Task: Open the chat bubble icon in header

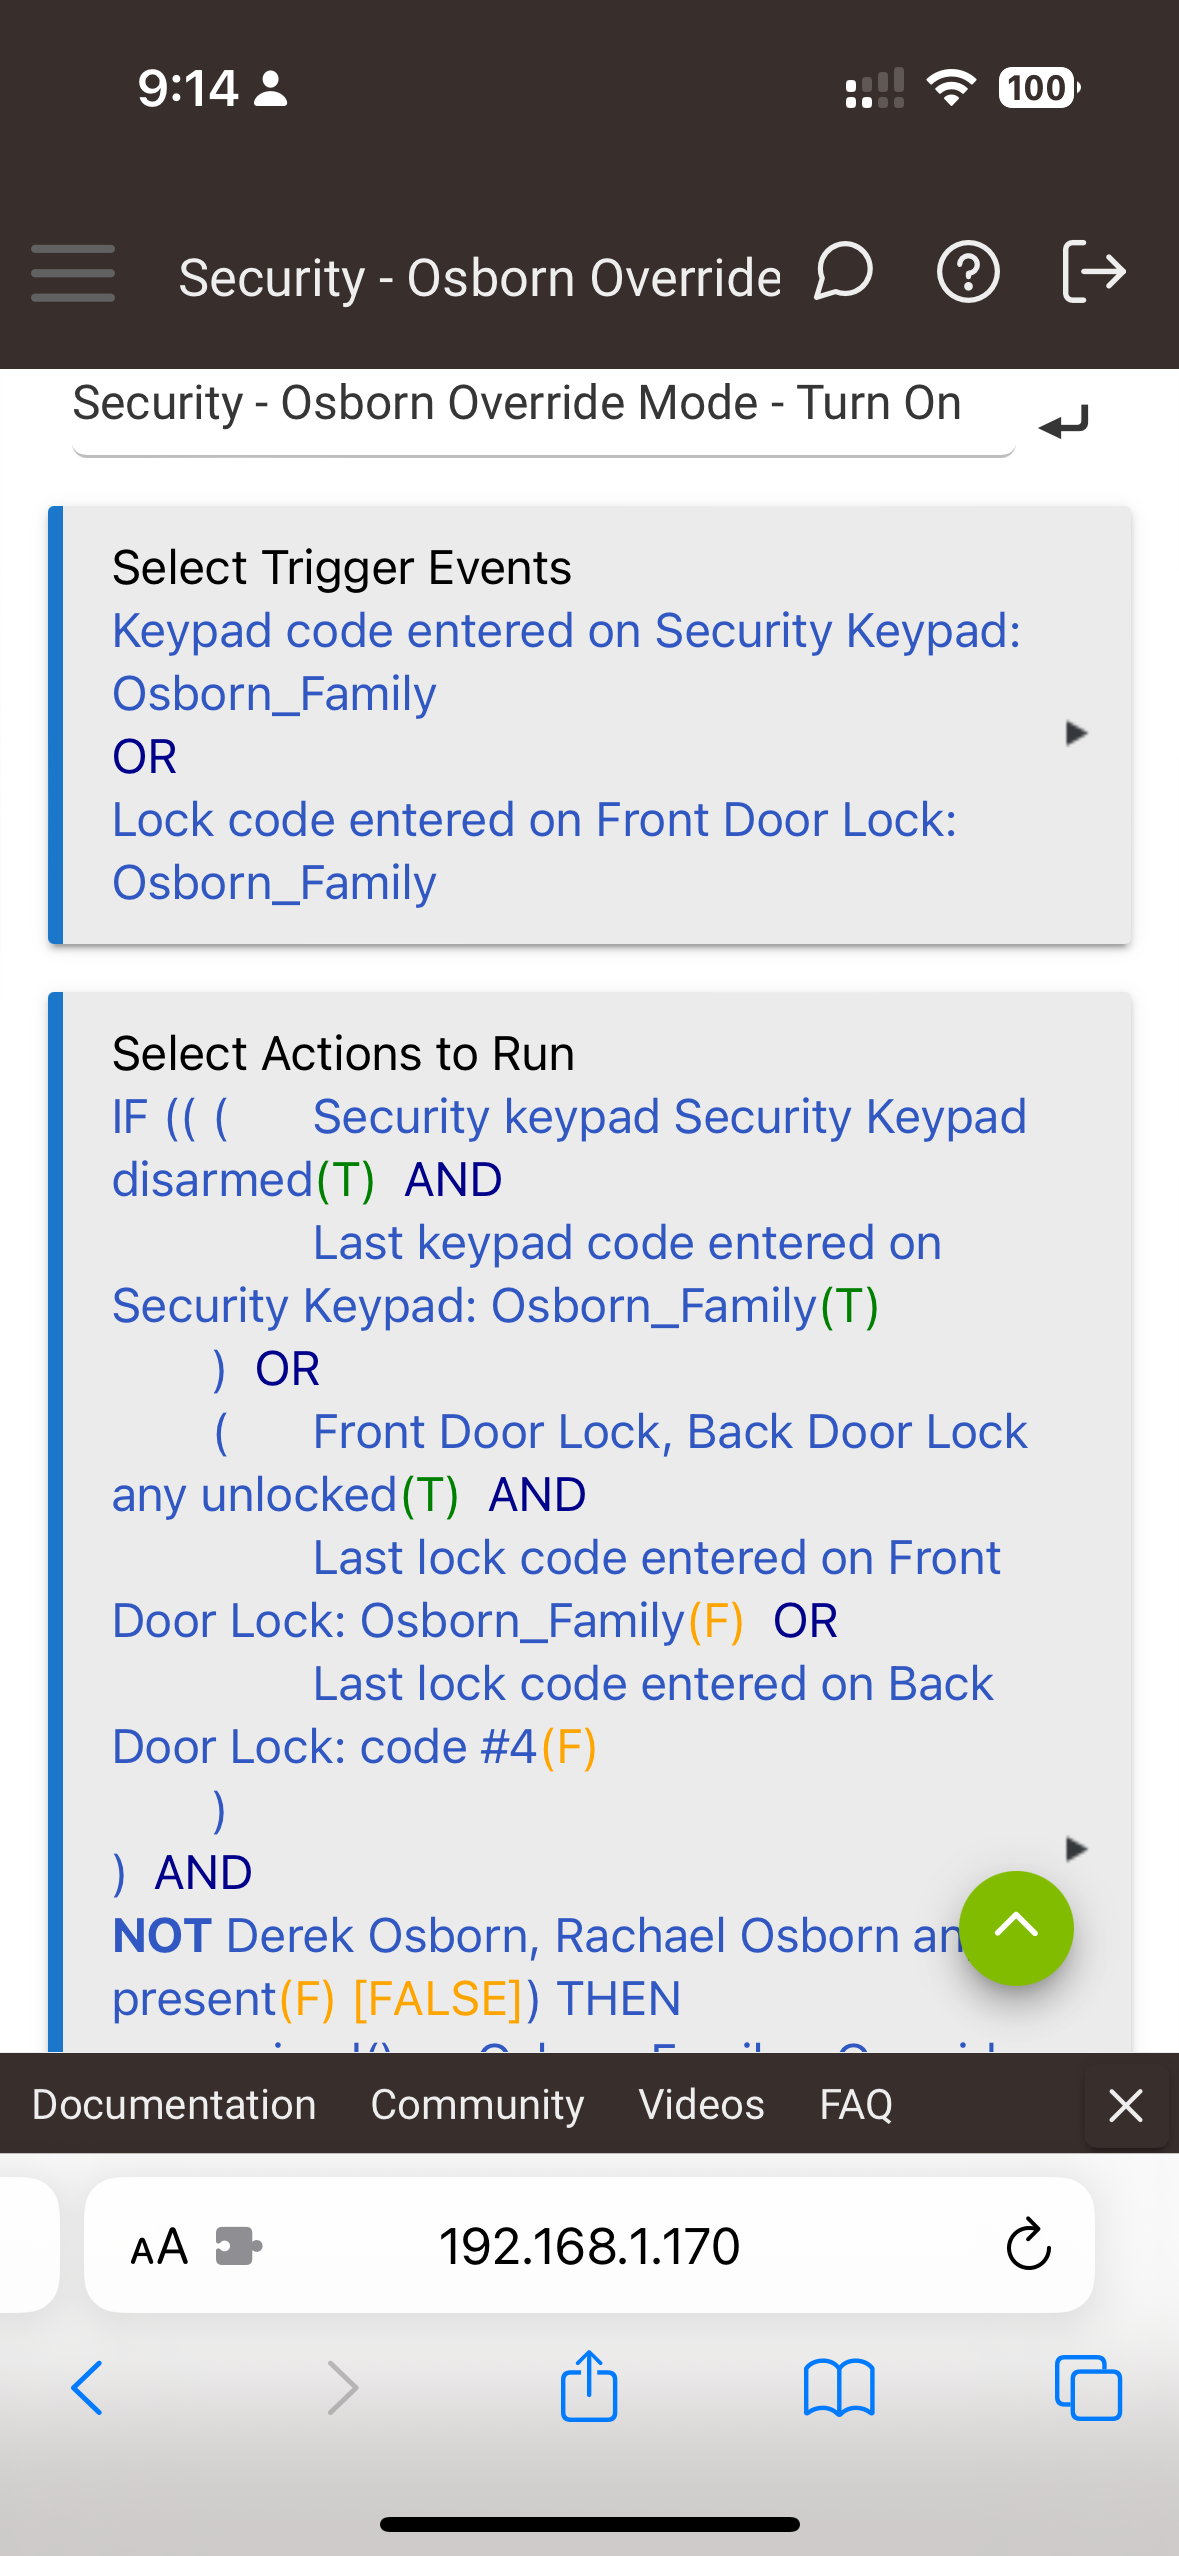Action: (843, 272)
